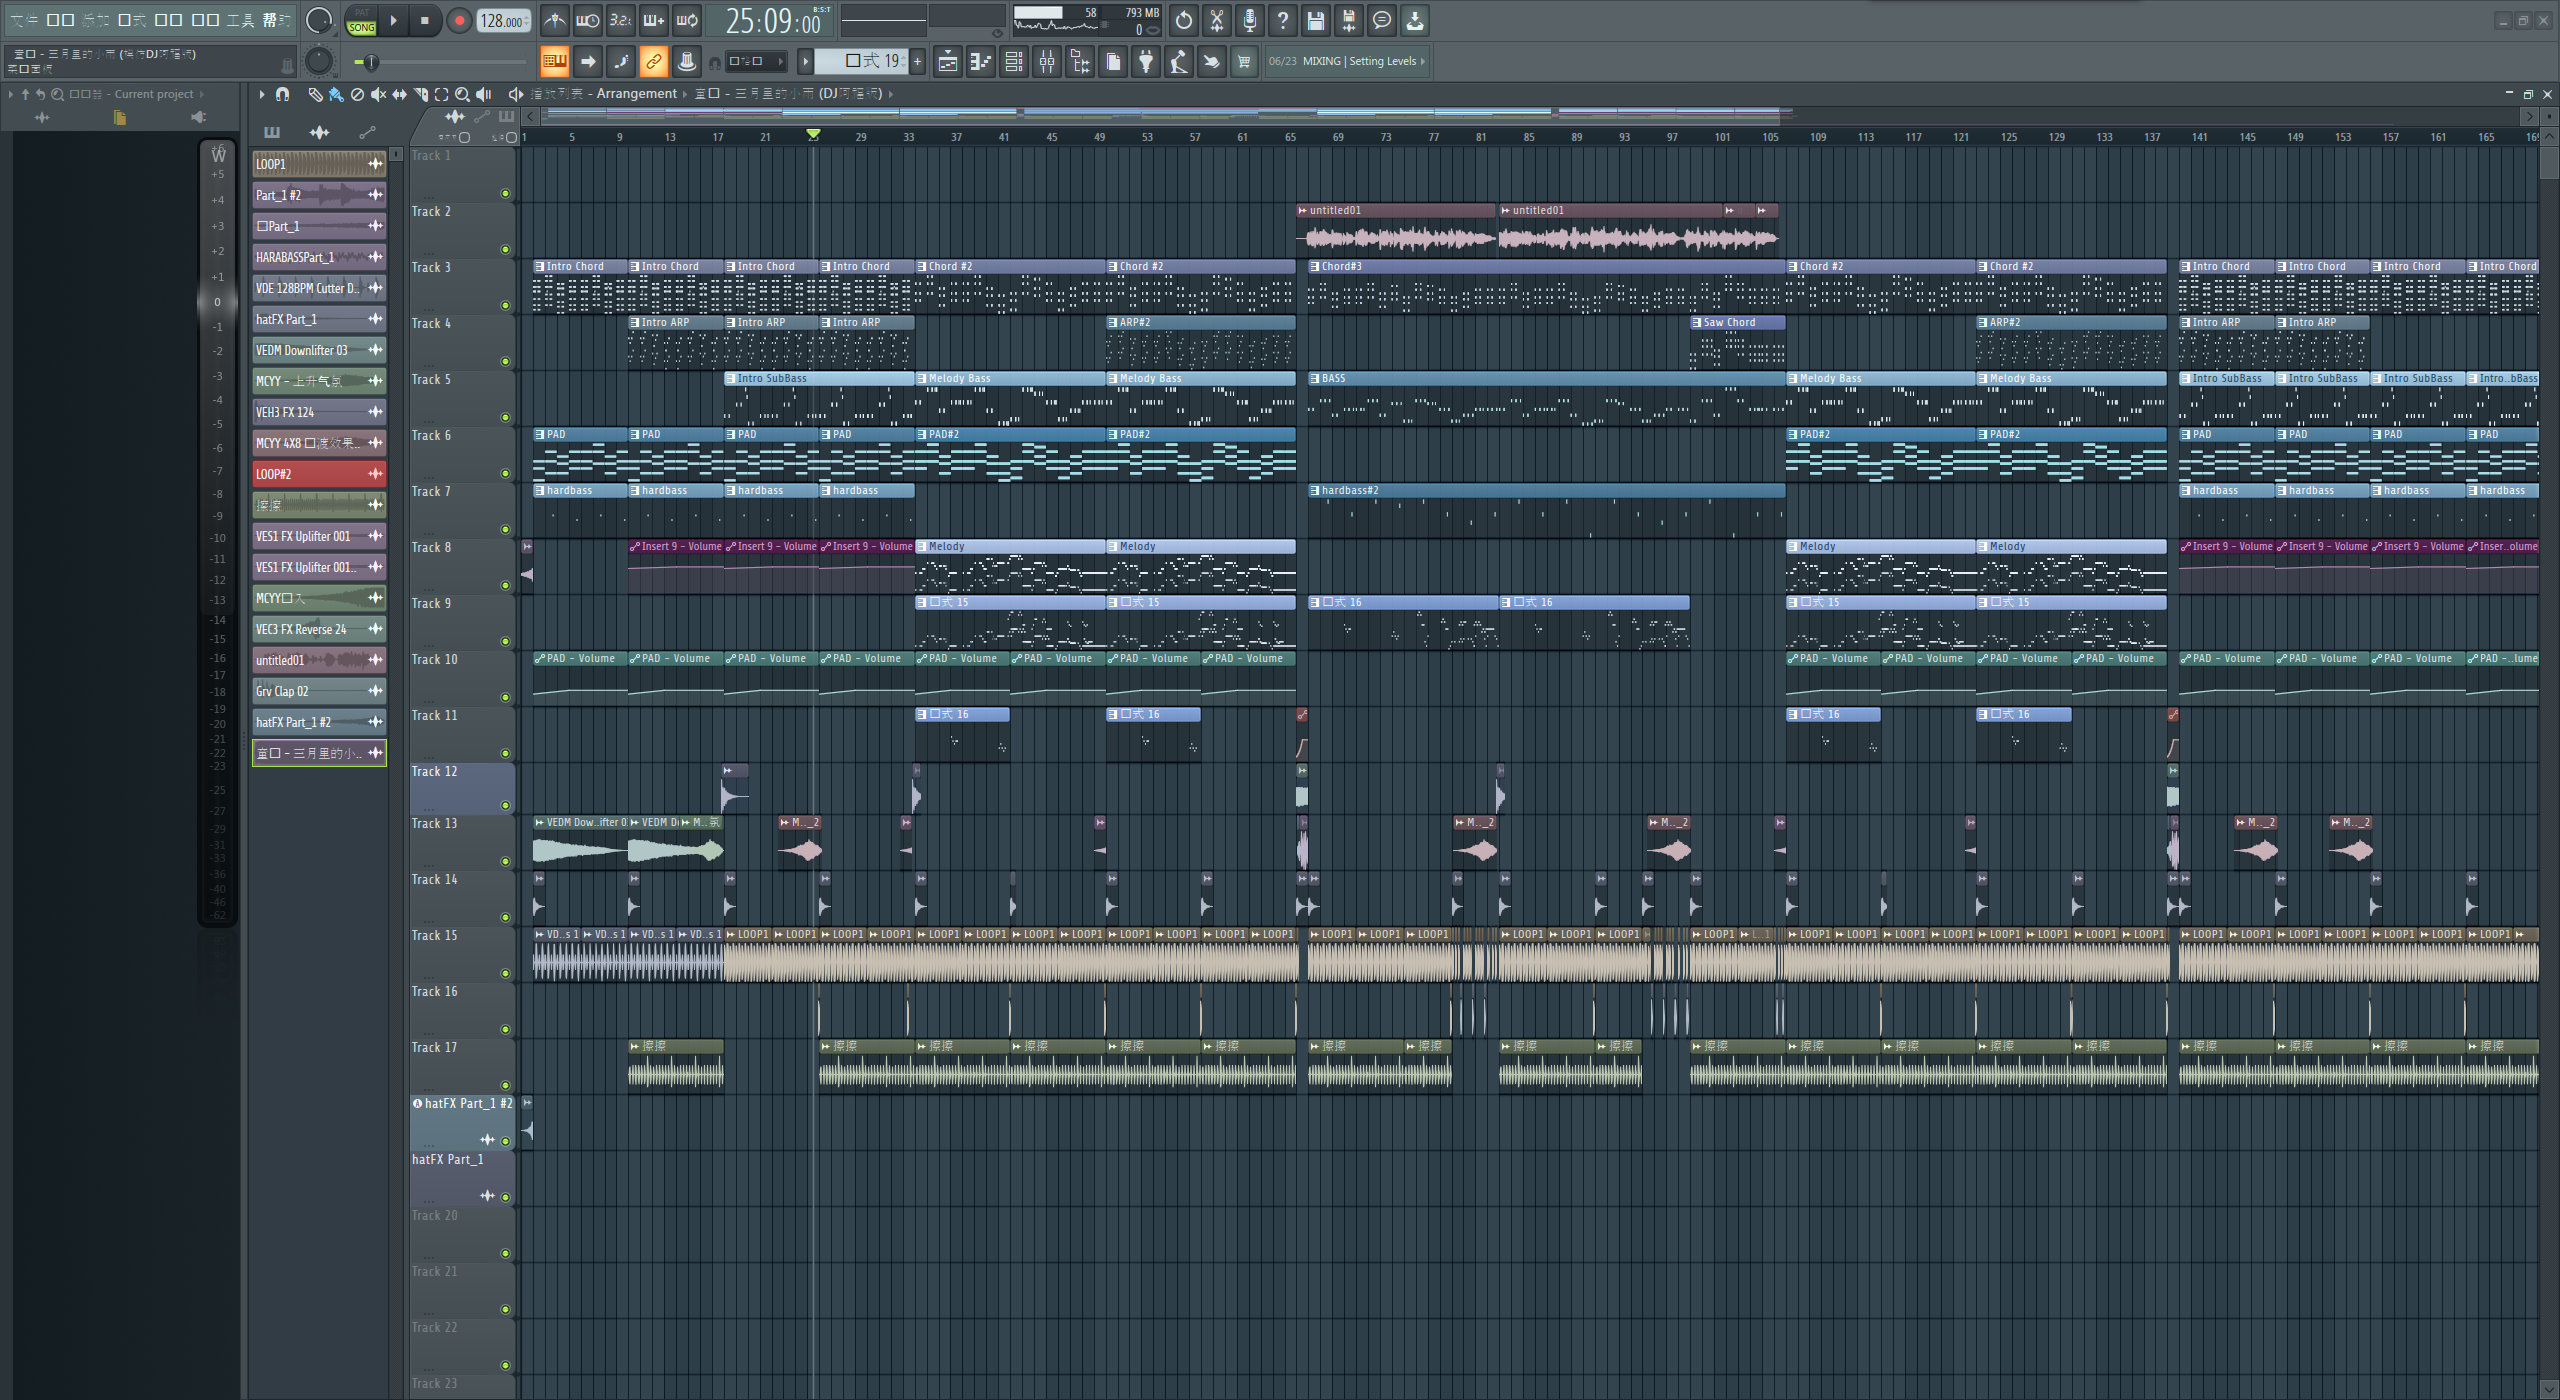Mute Track 3 using its green dot
Screen dimensions: 2560x1400
505,306
